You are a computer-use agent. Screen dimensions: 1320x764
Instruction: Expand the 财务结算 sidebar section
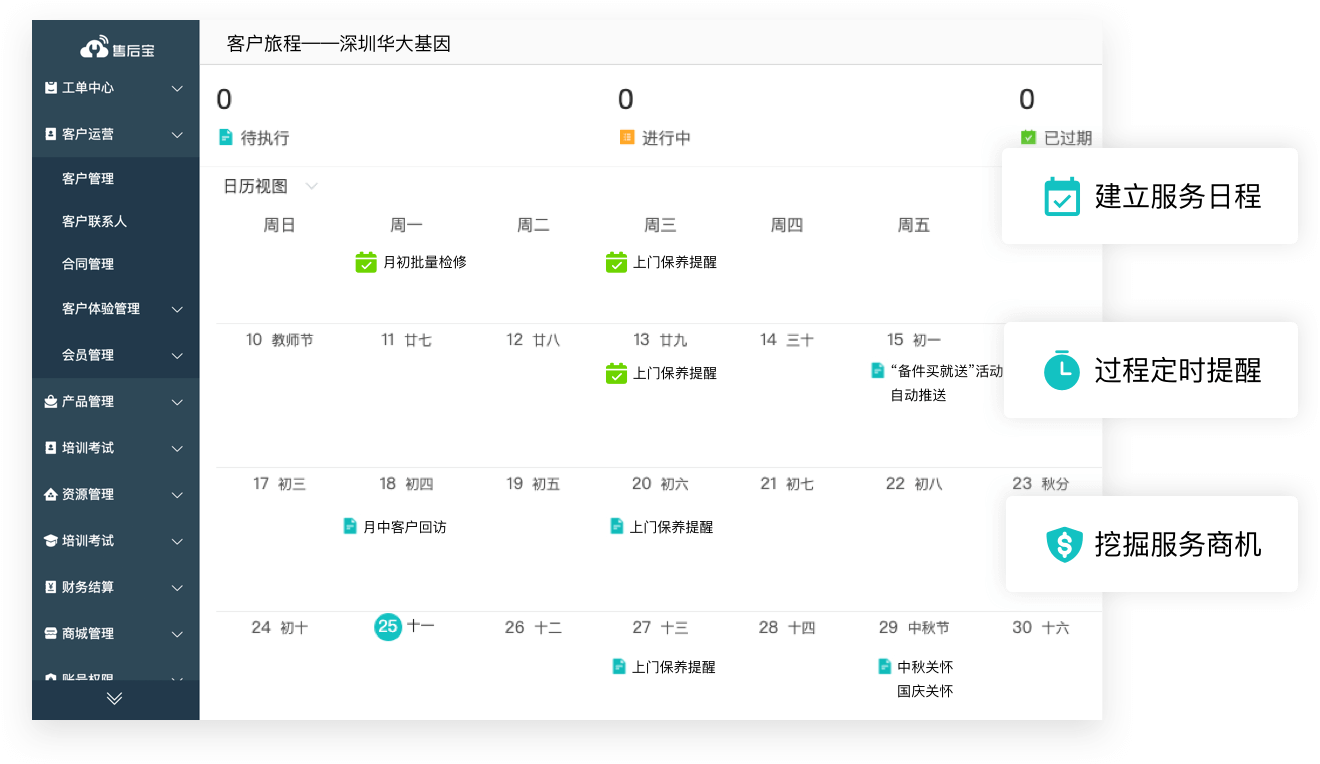click(x=177, y=587)
